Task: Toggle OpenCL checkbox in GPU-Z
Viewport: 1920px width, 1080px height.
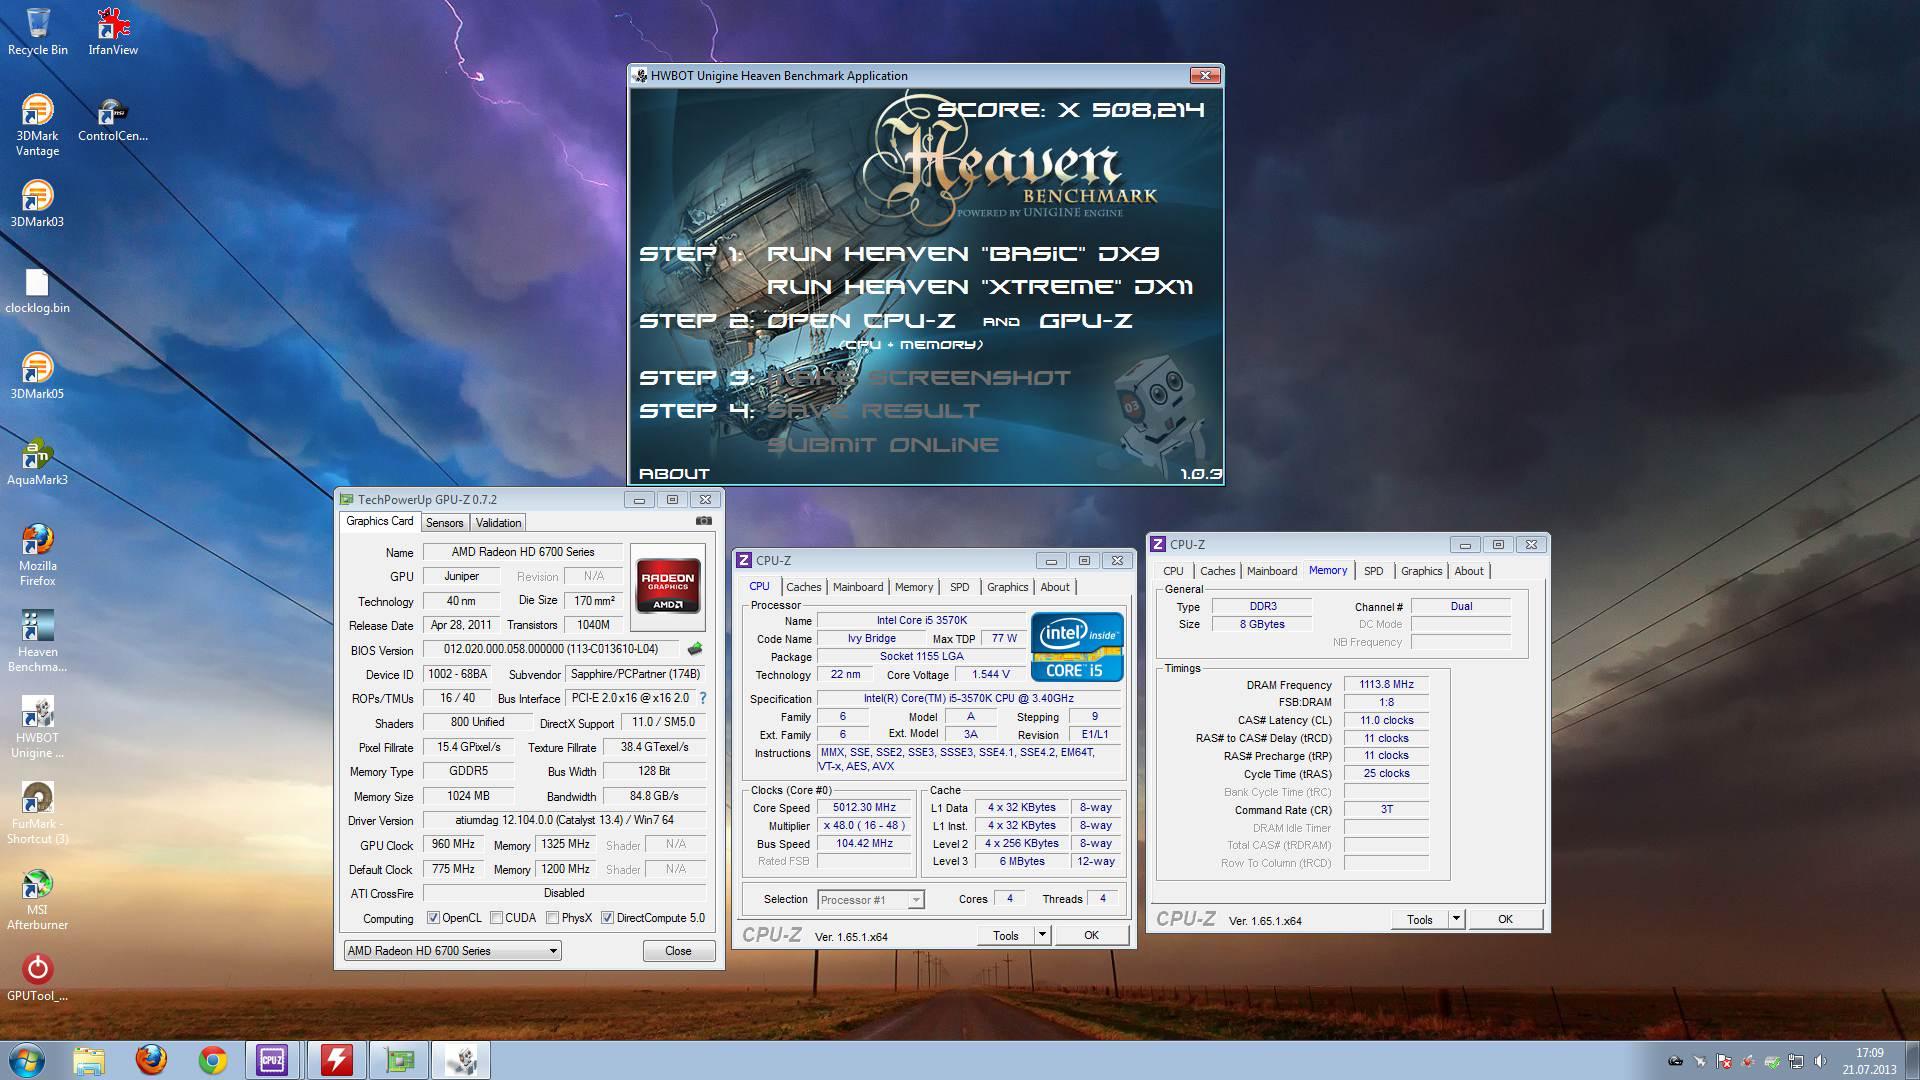Action: click(x=434, y=918)
